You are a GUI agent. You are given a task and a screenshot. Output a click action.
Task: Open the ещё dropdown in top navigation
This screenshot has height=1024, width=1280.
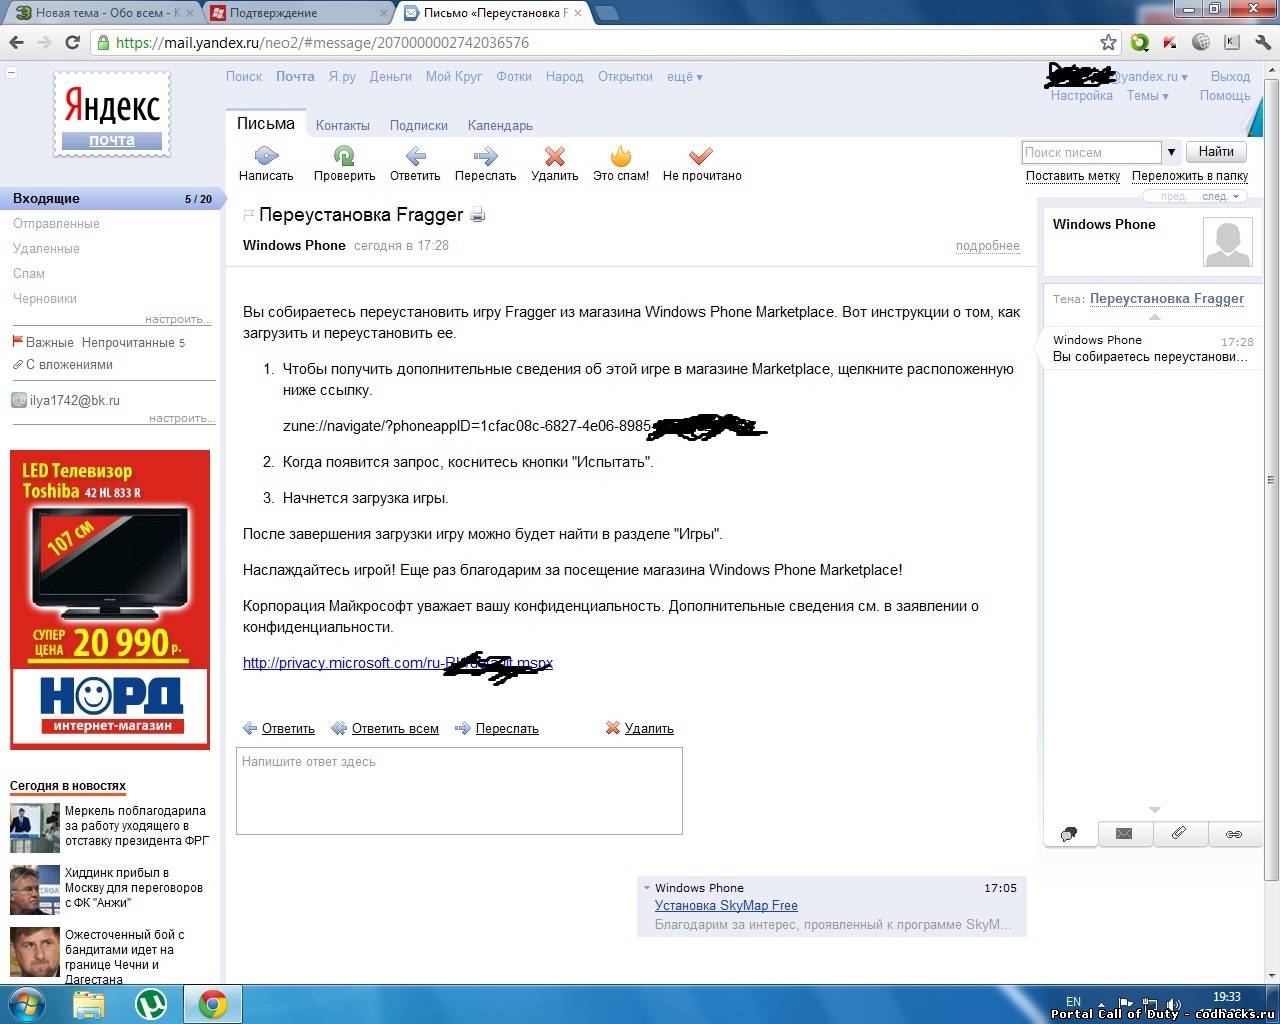685,76
